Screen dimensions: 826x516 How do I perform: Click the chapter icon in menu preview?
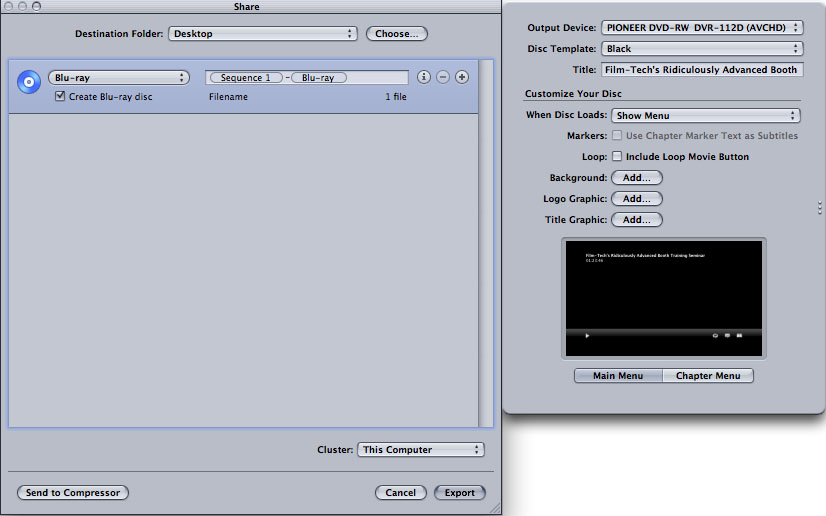pyautogui.click(x=740, y=335)
